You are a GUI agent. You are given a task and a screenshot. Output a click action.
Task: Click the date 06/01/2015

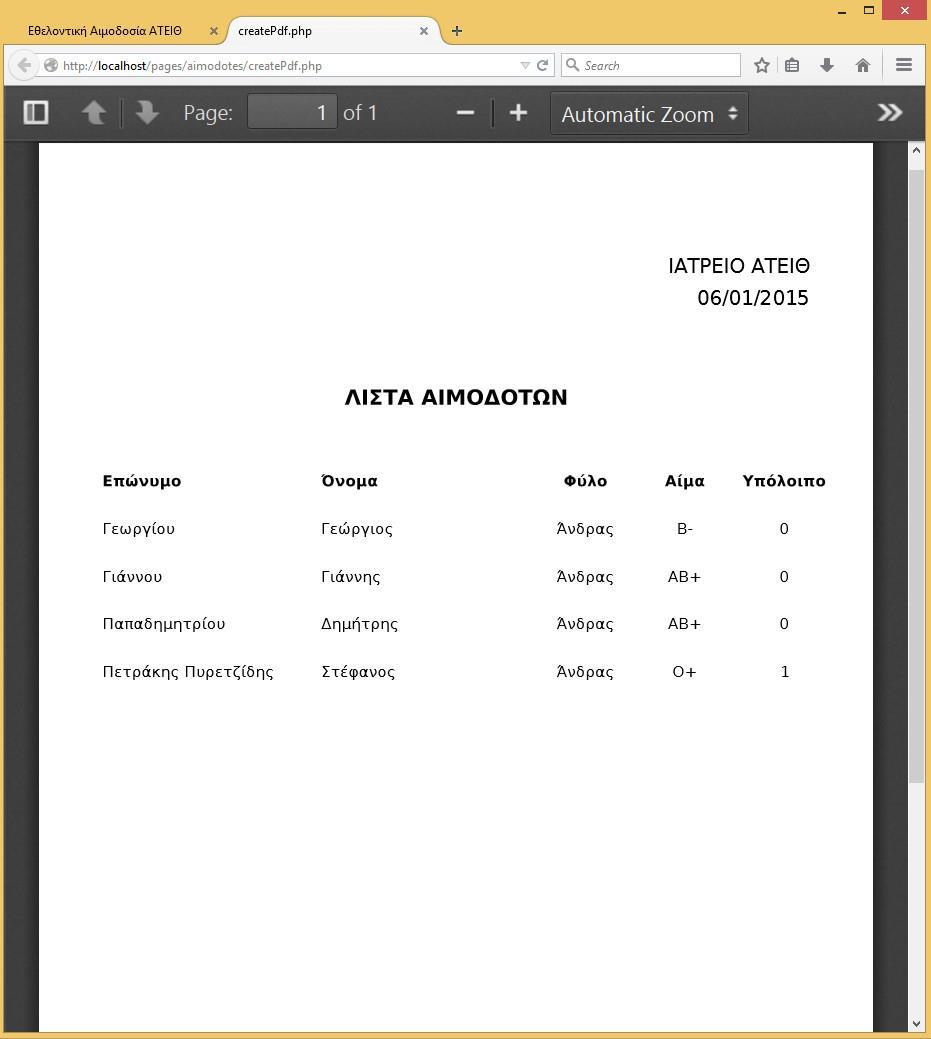click(753, 298)
